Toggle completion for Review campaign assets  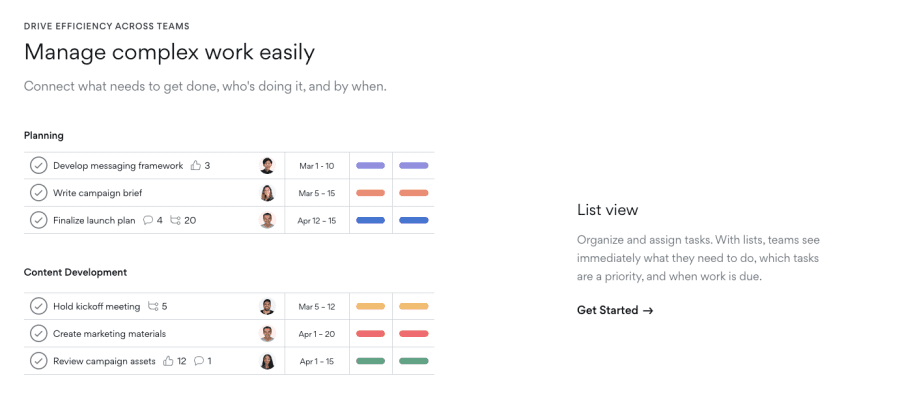(38, 361)
